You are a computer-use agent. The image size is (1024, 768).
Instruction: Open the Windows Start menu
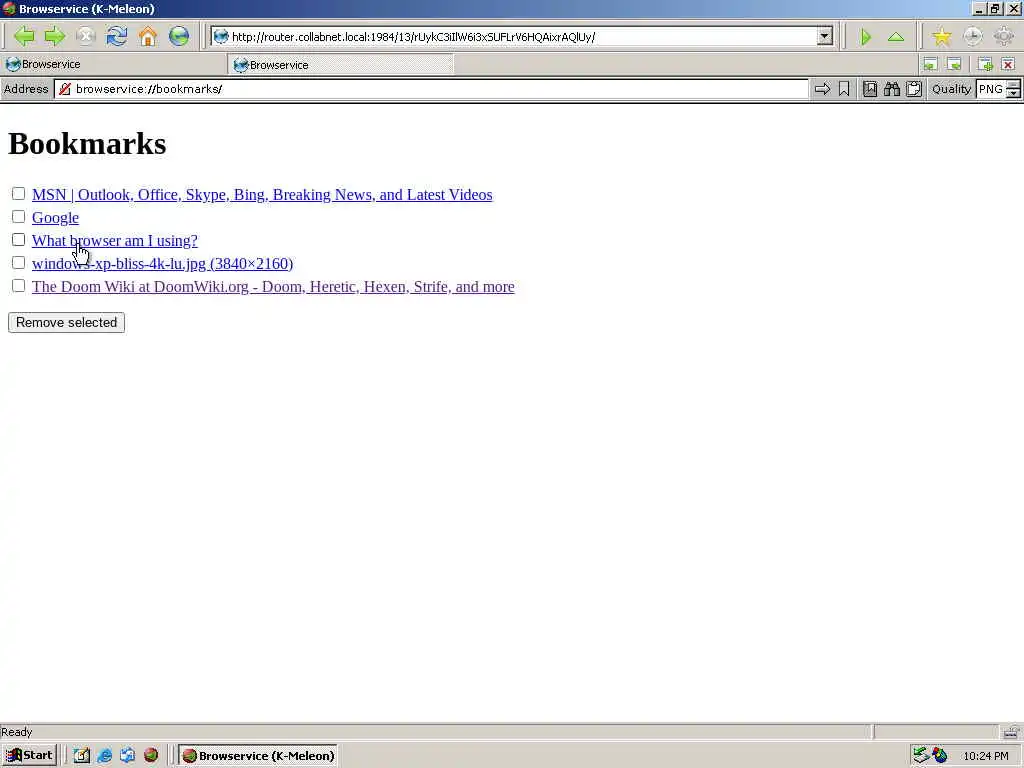click(29, 756)
